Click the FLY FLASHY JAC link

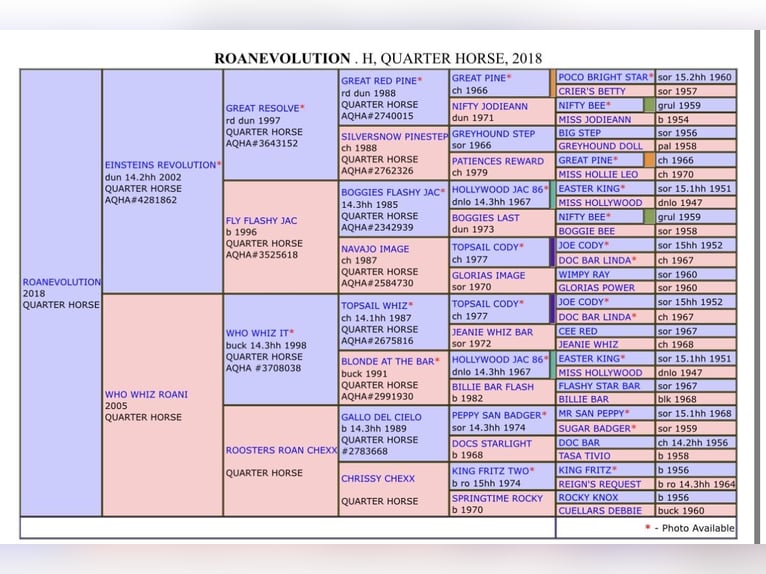pyautogui.click(x=261, y=221)
